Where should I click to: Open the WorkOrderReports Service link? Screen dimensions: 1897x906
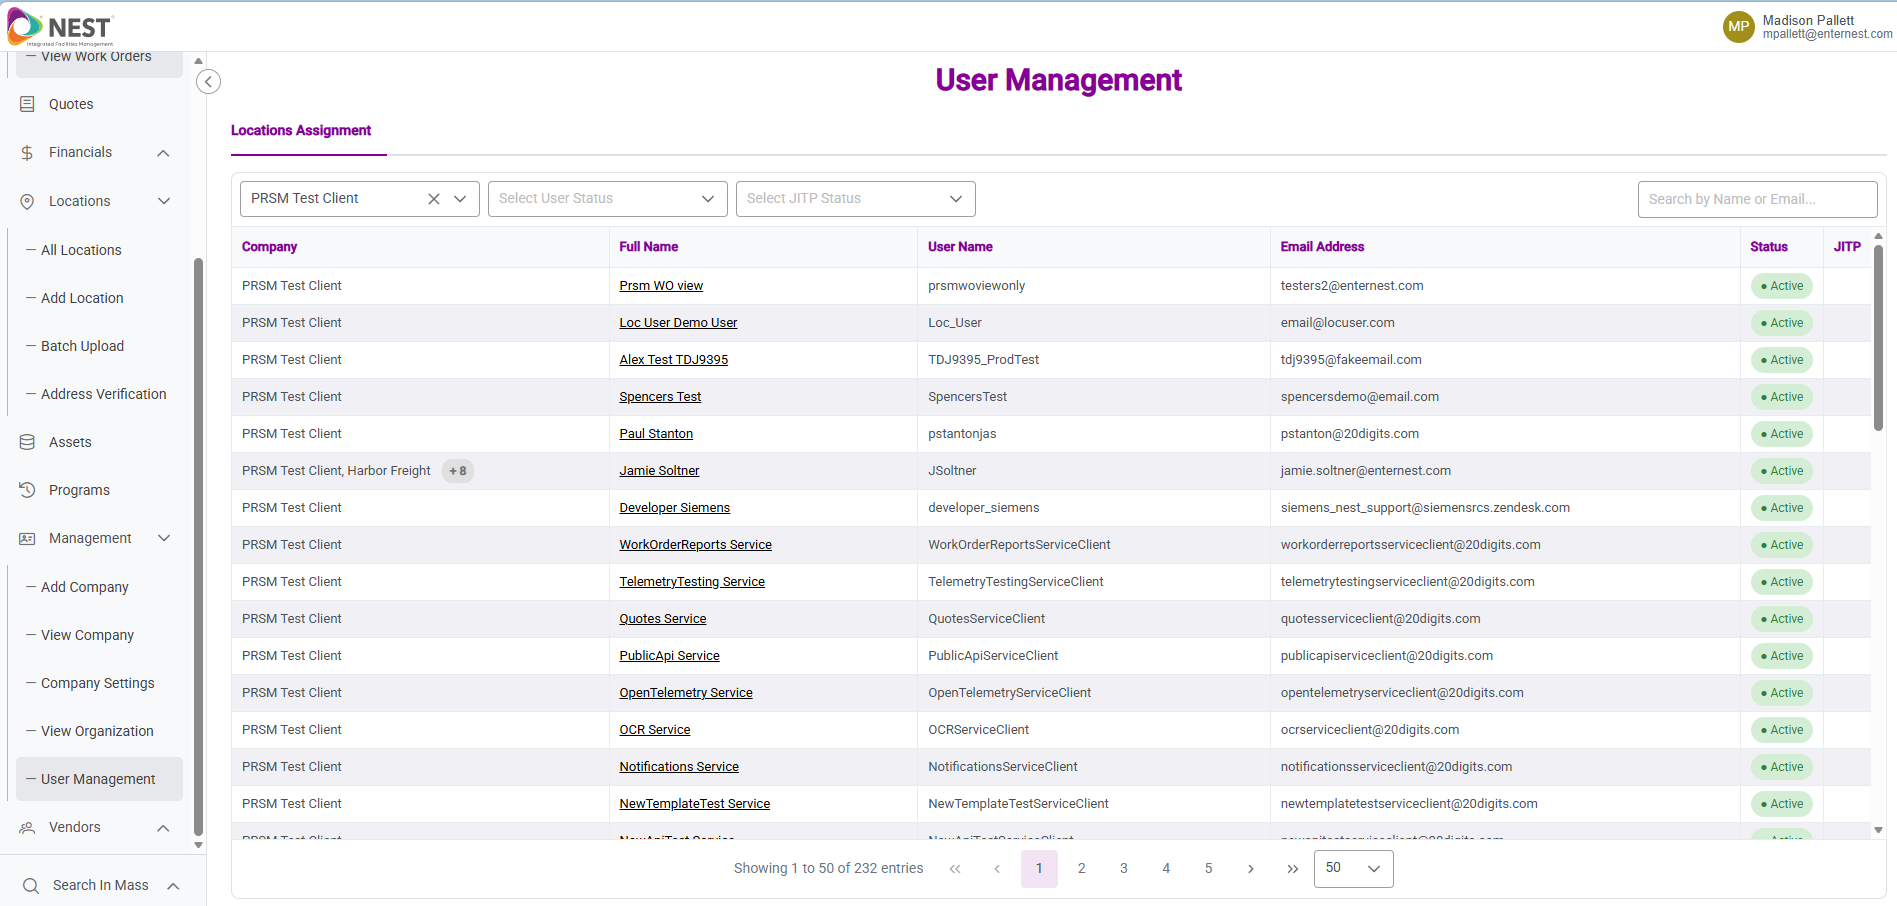coord(695,545)
